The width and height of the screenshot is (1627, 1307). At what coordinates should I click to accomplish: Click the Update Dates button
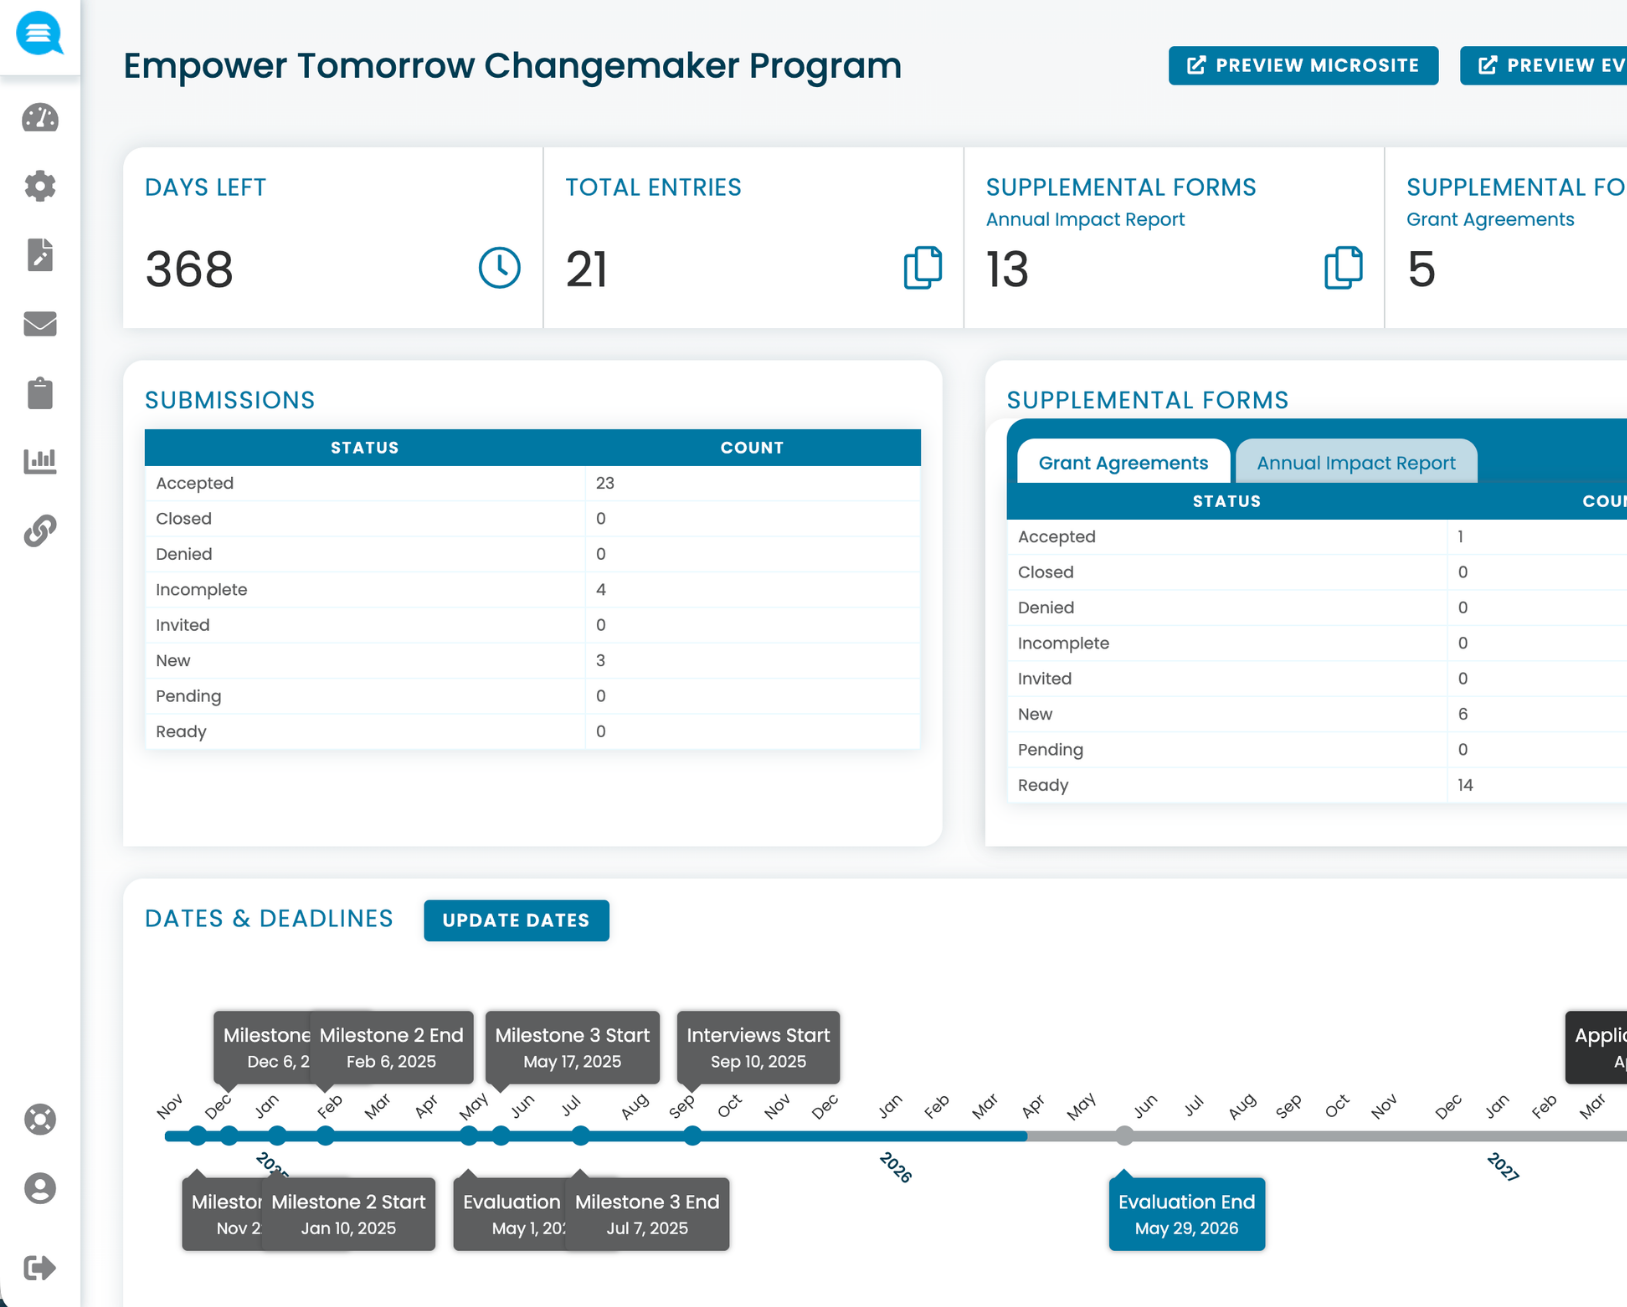[x=516, y=920]
